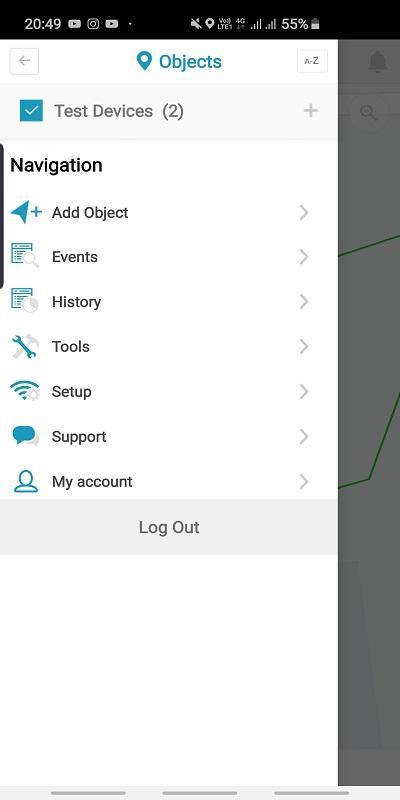This screenshot has width=400, height=800.
Task: Click the Objects location pin icon
Action: [144, 61]
